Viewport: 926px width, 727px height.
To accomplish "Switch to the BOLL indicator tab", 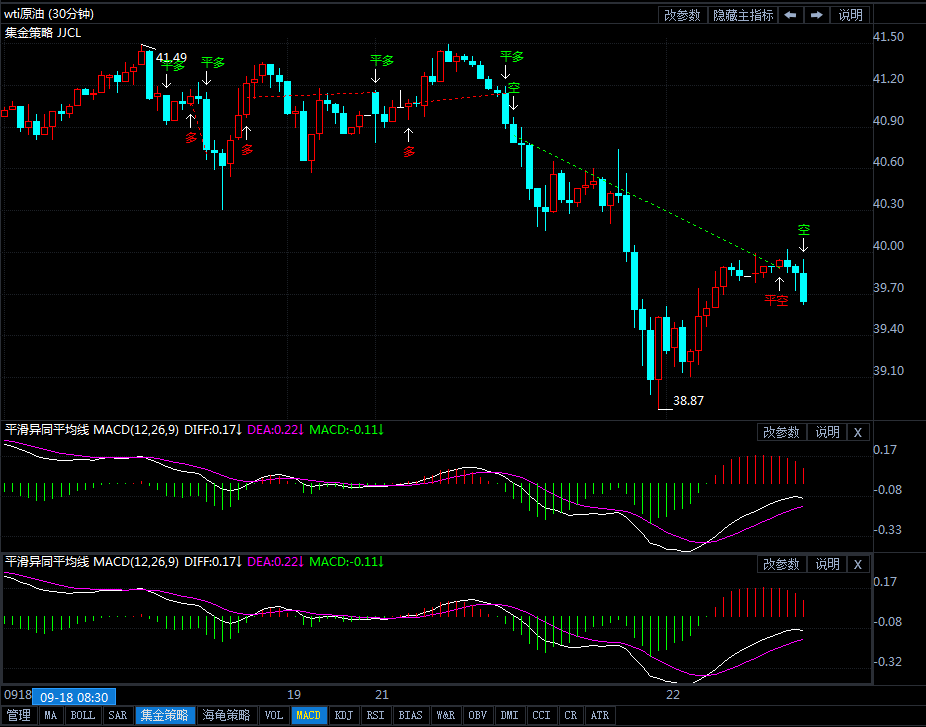I will point(83,716).
